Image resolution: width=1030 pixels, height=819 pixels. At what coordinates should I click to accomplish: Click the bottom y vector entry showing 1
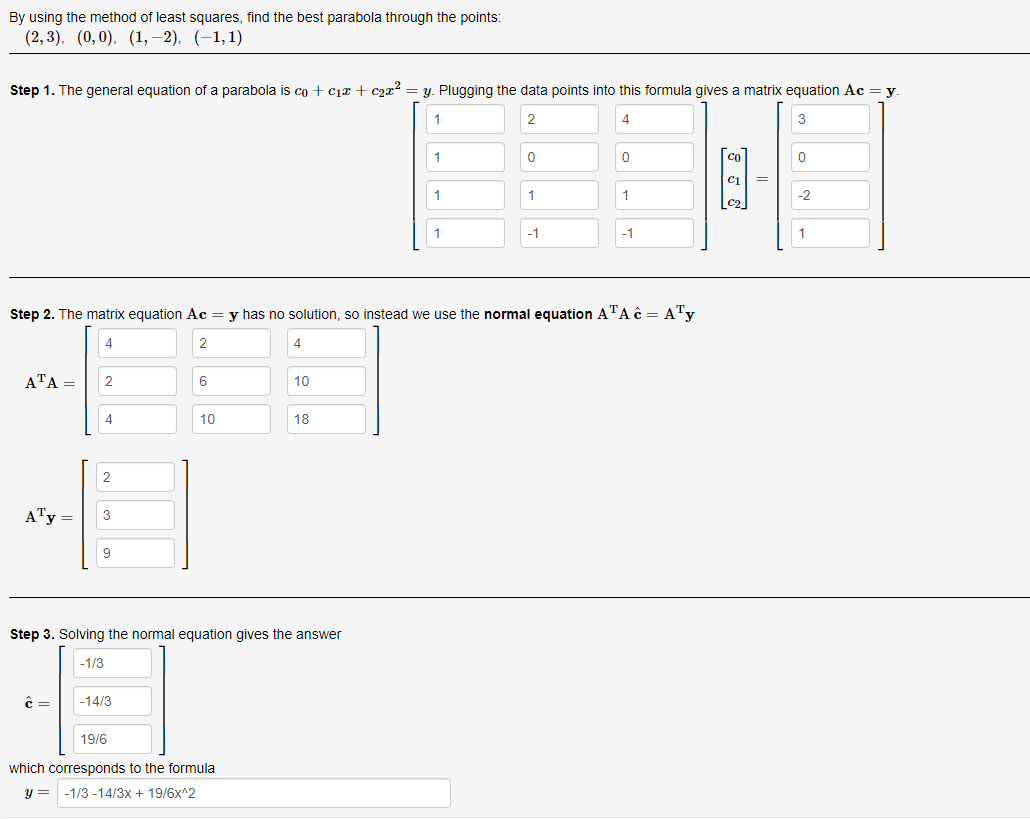tap(829, 232)
